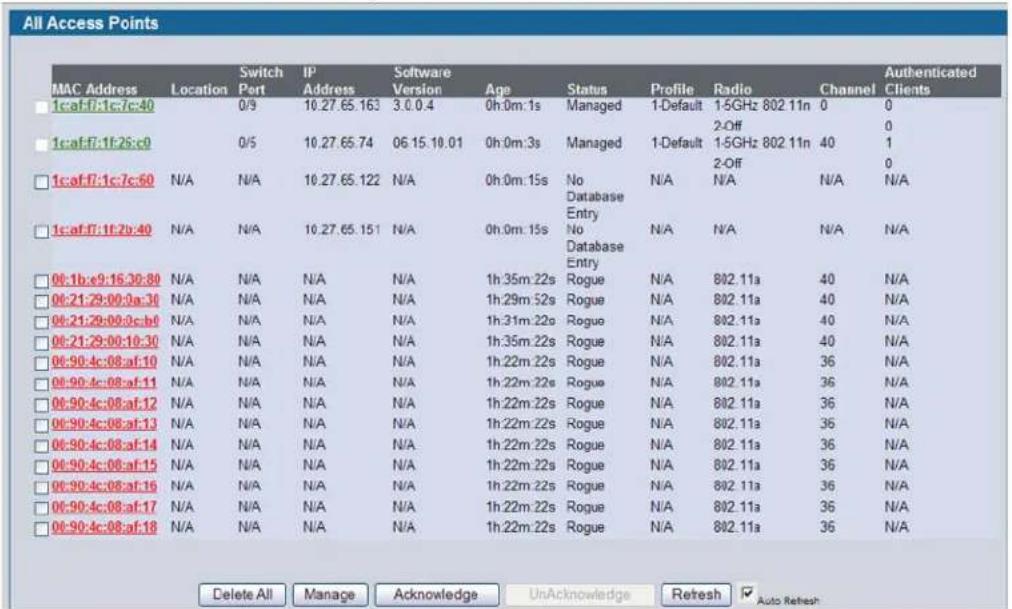
Task: Check the box next to 00:21:29:00:0a:30
Action: [41, 301]
